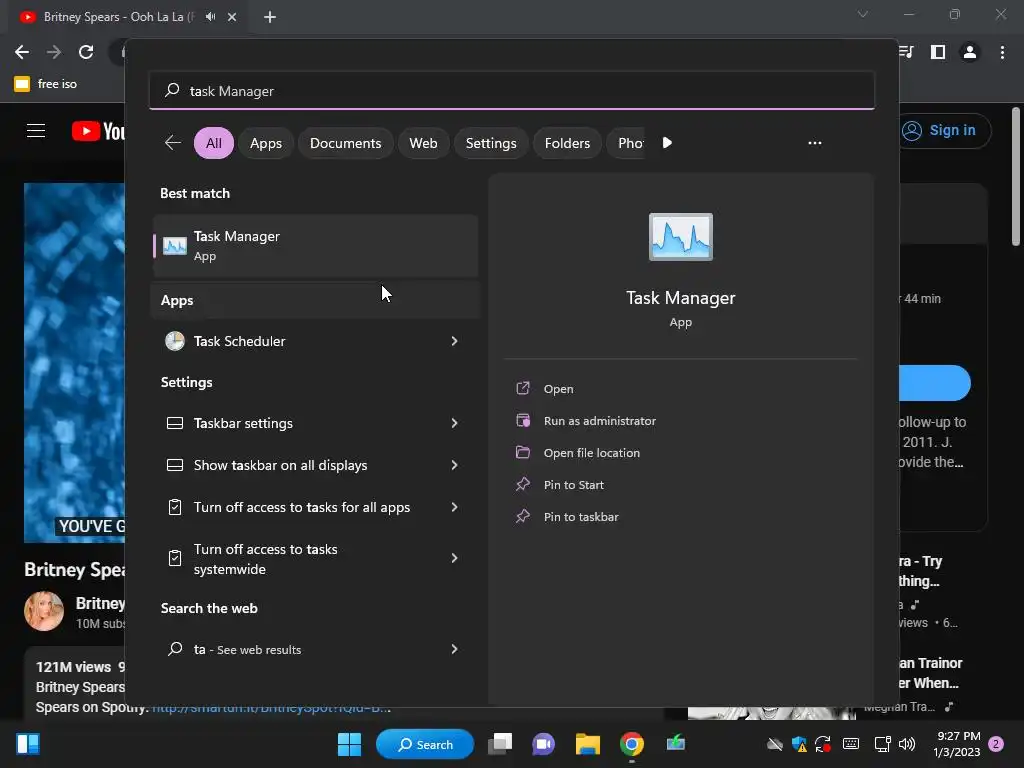Image resolution: width=1024 pixels, height=768 pixels.
Task: Switch to the Documents filter tab
Action: (345, 143)
